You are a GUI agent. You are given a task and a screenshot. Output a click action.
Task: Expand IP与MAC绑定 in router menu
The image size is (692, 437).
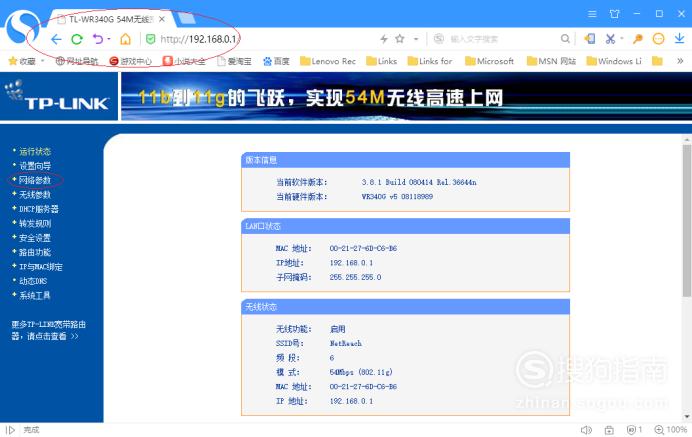(x=41, y=267)
